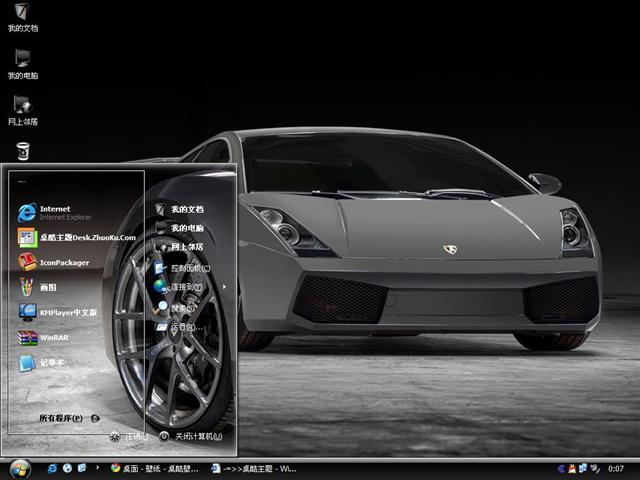The height and width of the screenshot is (480, 640).
Task: Click the 注销(L) log off button
Action: click(x=129, y=436)
